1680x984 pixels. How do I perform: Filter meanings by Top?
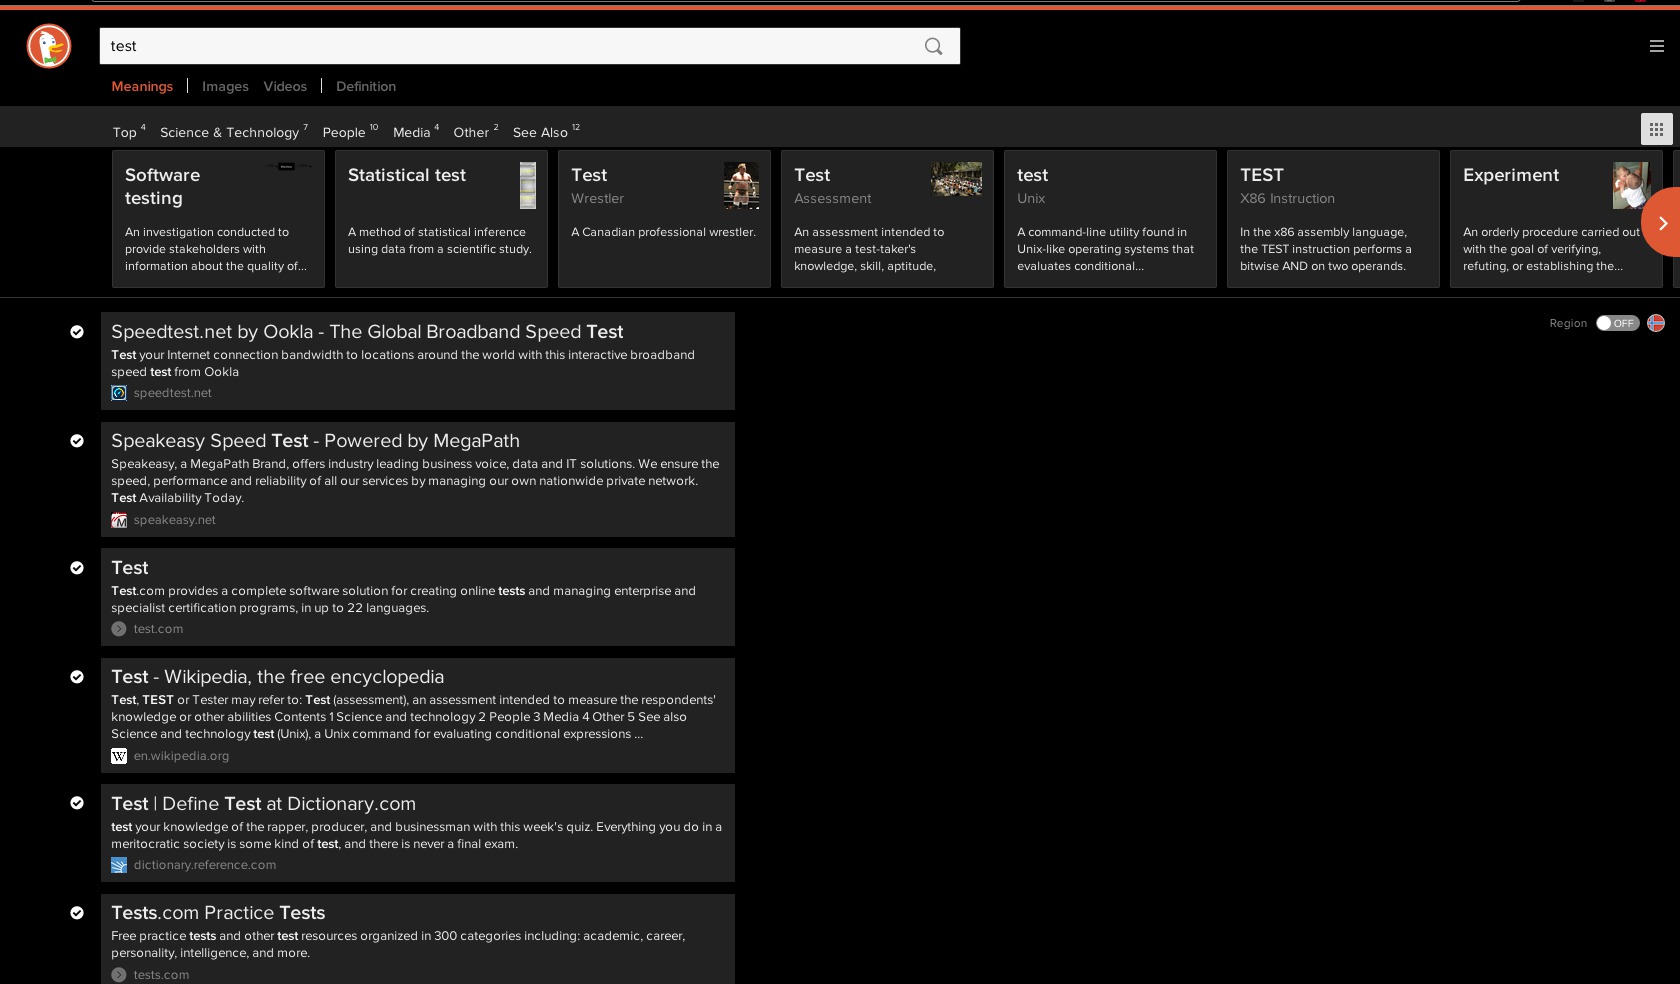coord(129,131)
